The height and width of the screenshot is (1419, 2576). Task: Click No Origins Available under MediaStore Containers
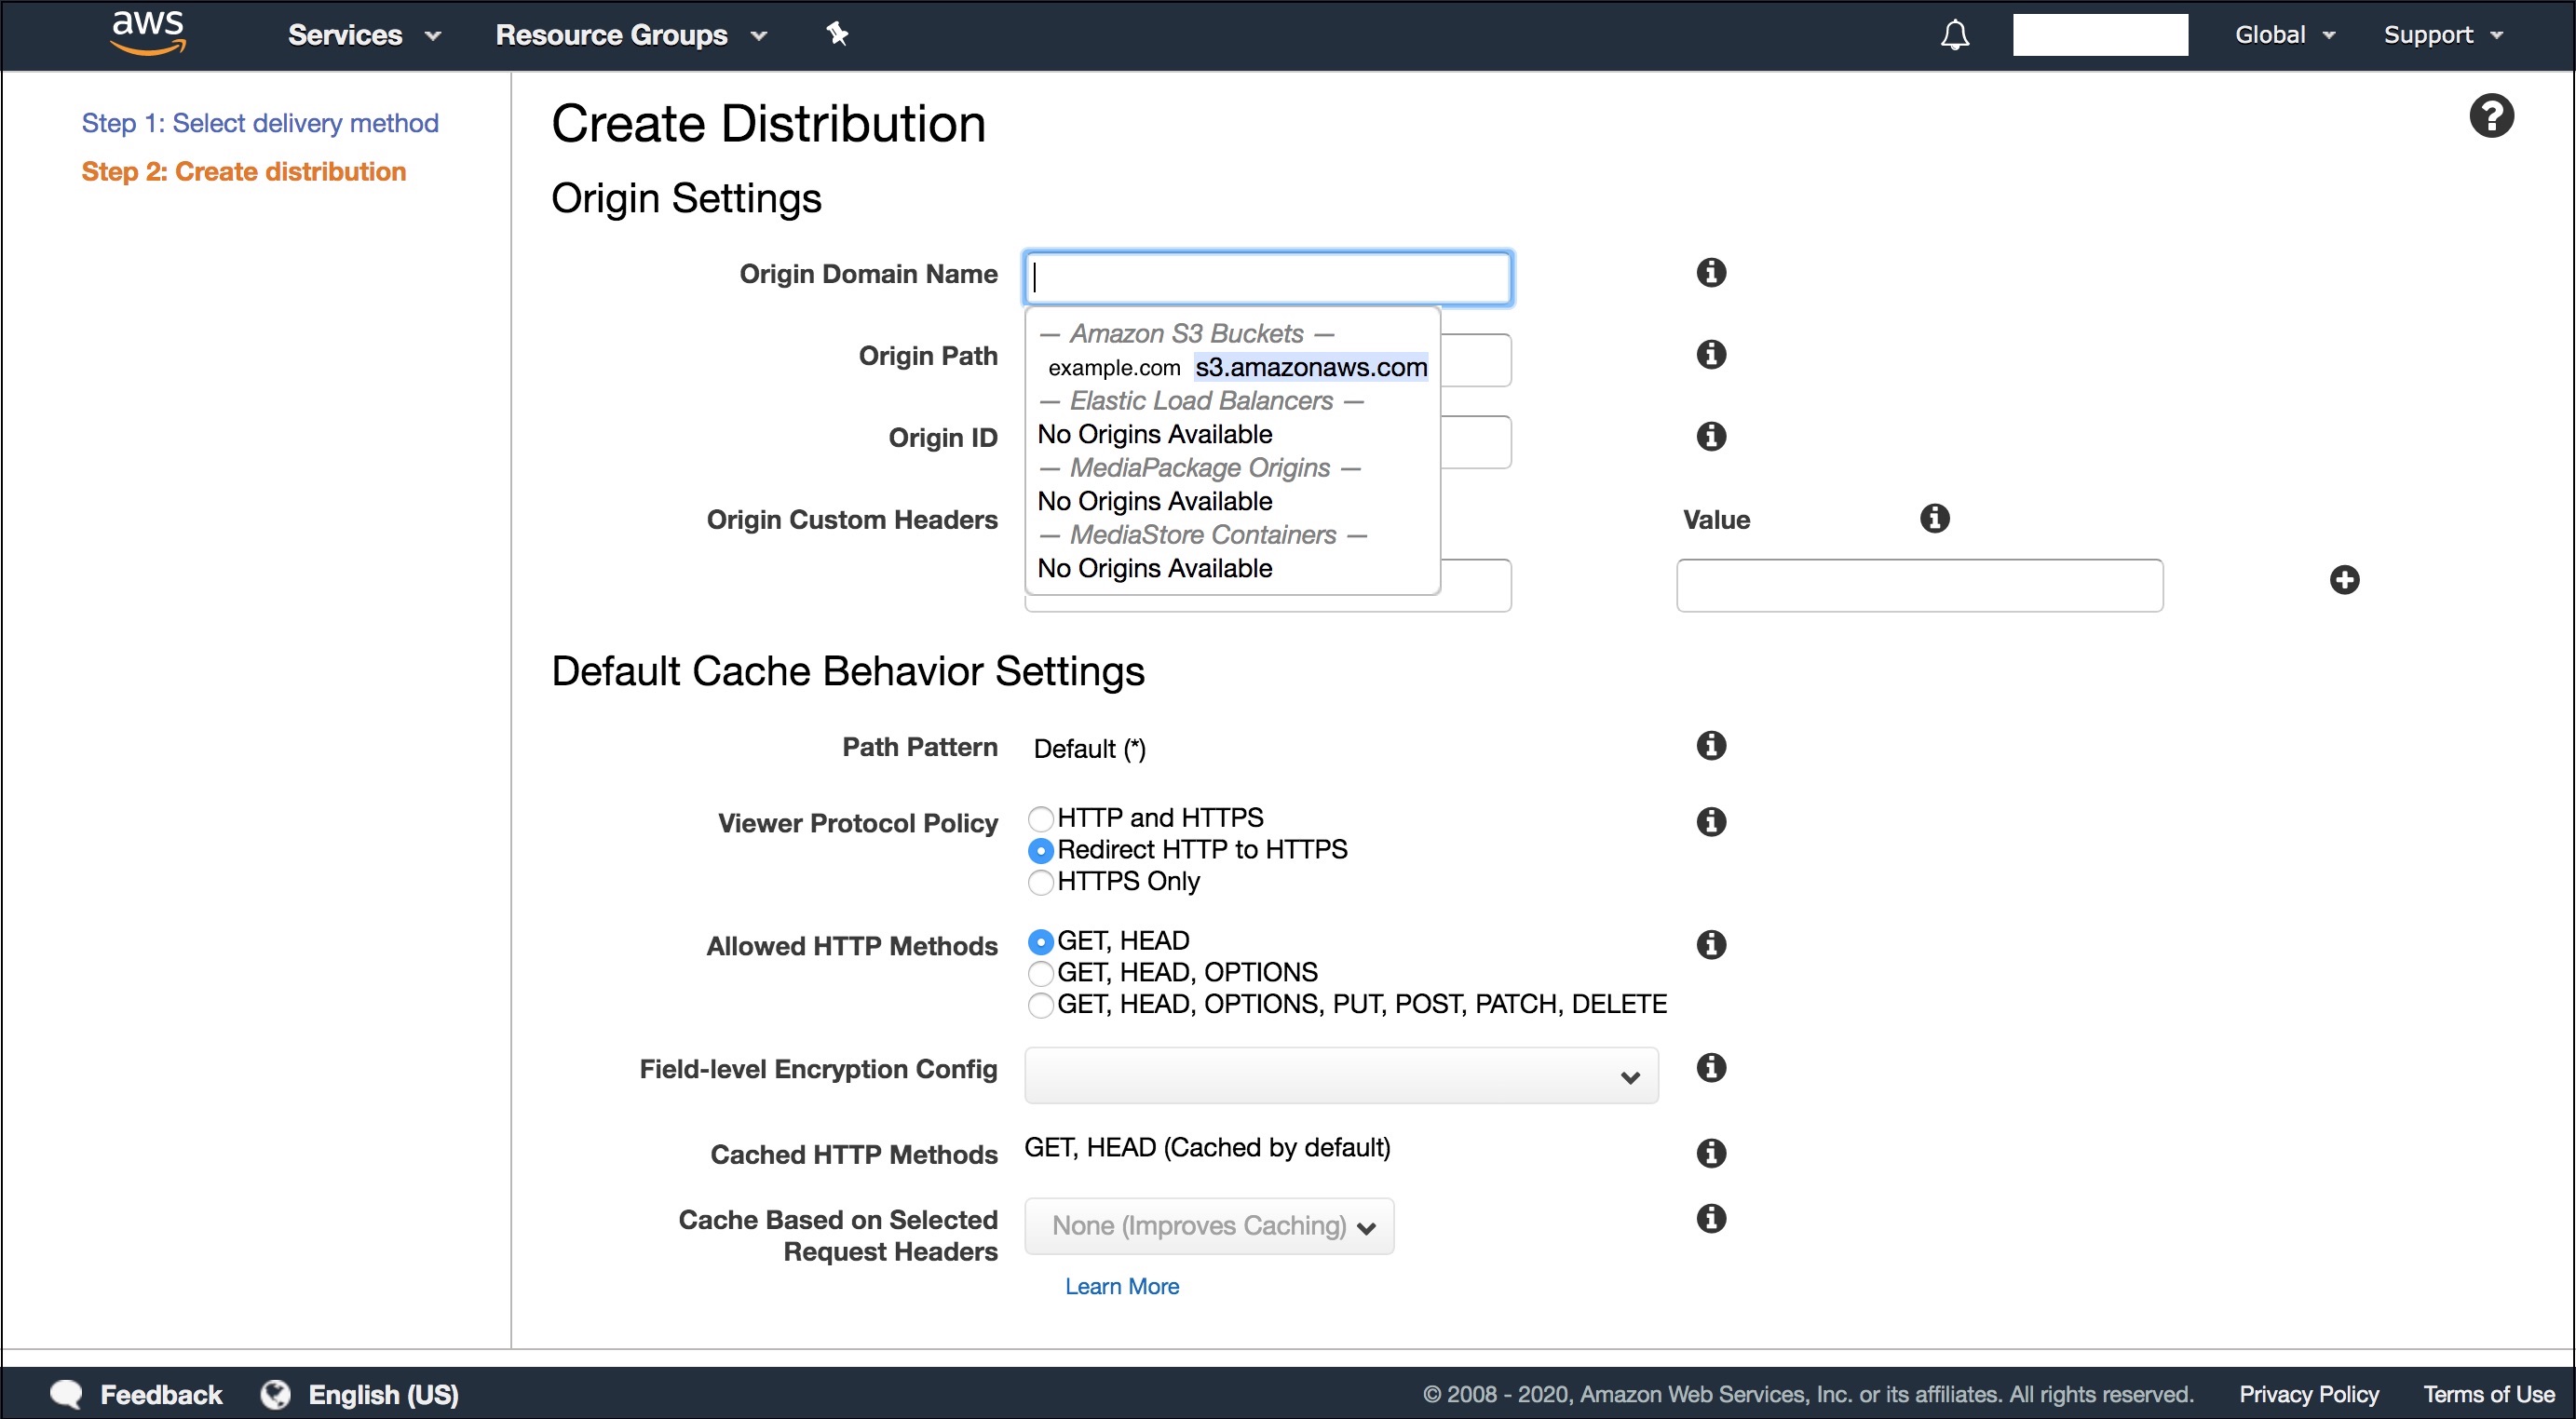pos(1155,568)
